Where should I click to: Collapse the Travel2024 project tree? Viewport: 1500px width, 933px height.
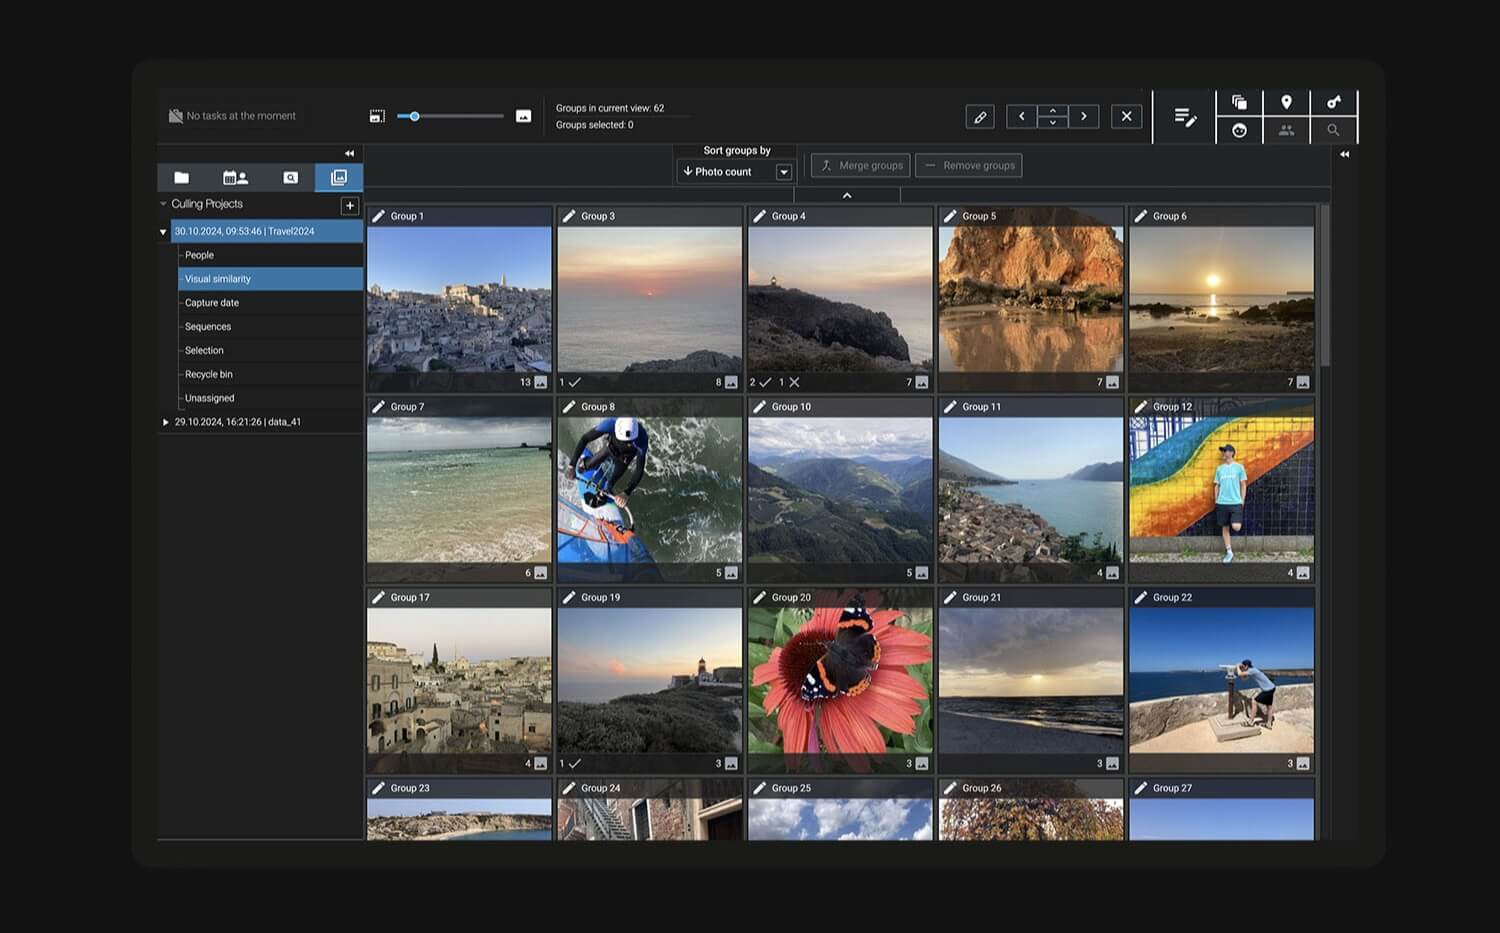pos(163,232)
